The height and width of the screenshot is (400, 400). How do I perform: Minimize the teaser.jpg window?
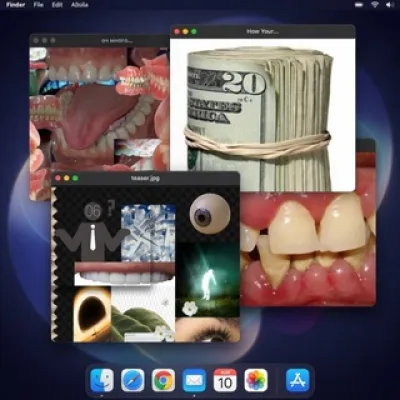(67, 178)
